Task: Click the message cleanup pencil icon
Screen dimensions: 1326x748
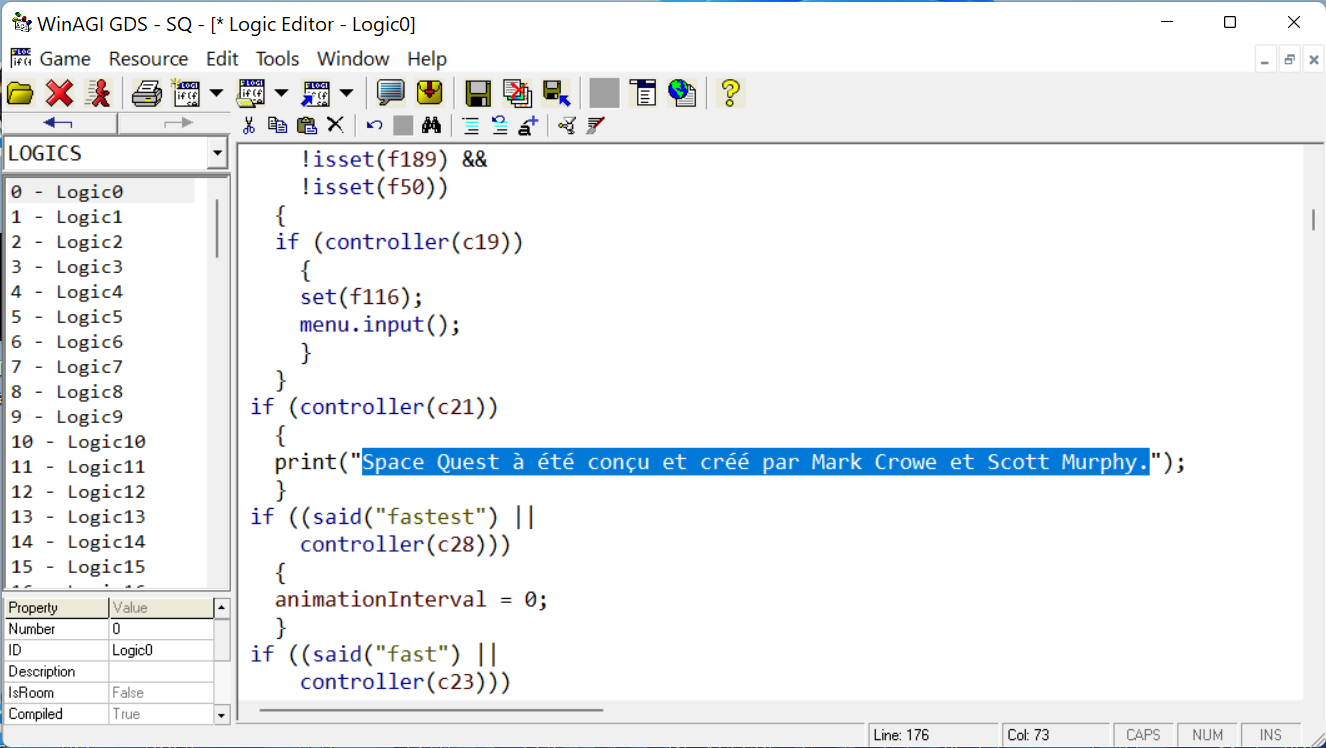Action: [x=595, y=125]
